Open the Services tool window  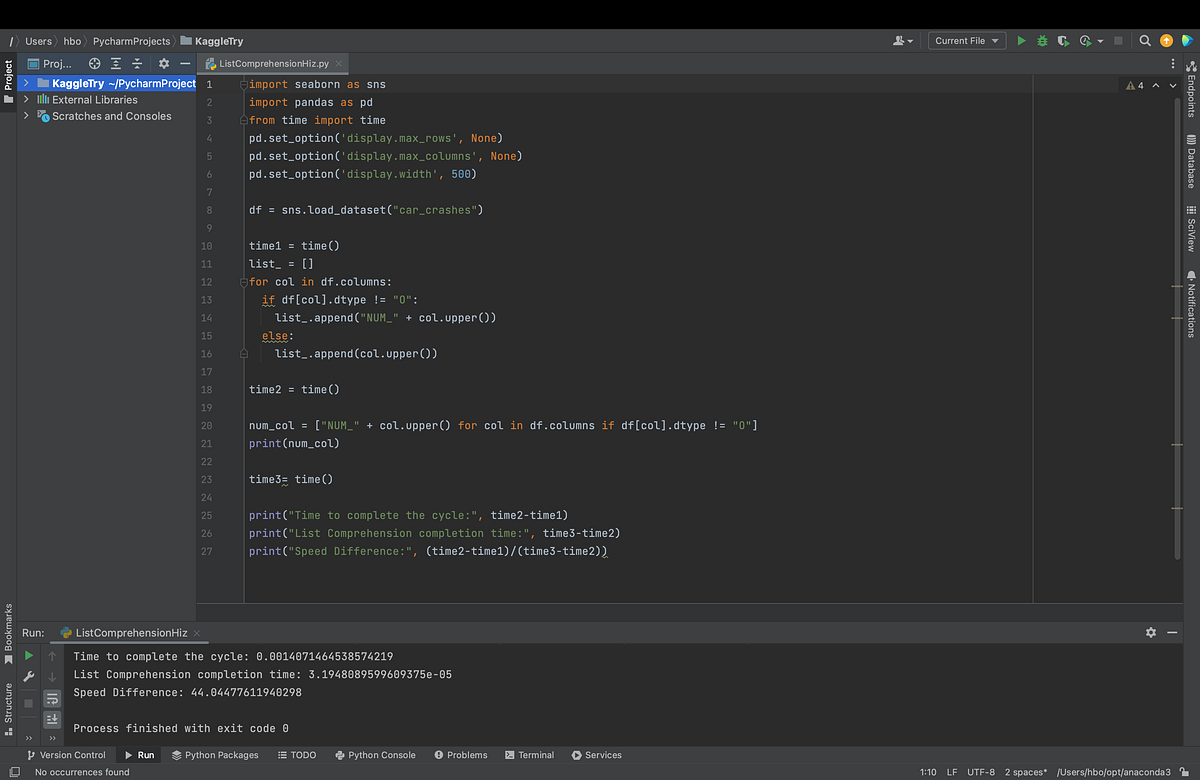coord(596,755)
